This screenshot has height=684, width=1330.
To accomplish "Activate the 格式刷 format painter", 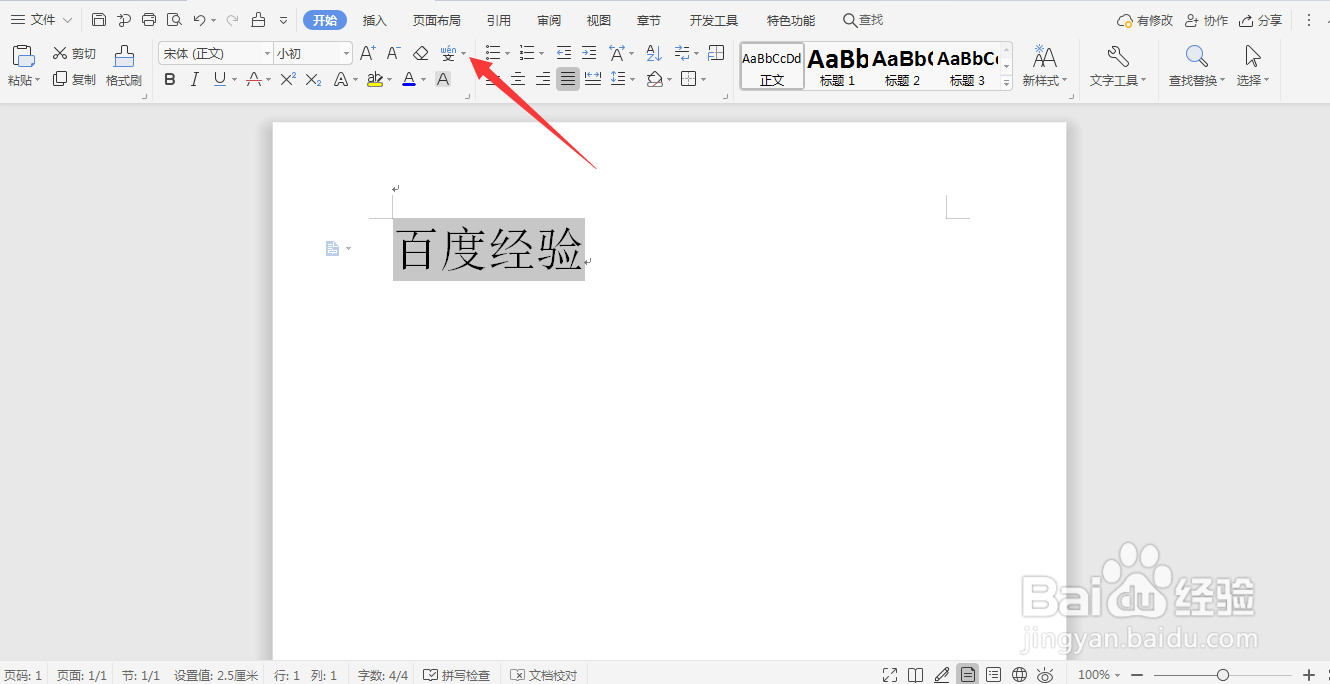I will pos(124,67).
